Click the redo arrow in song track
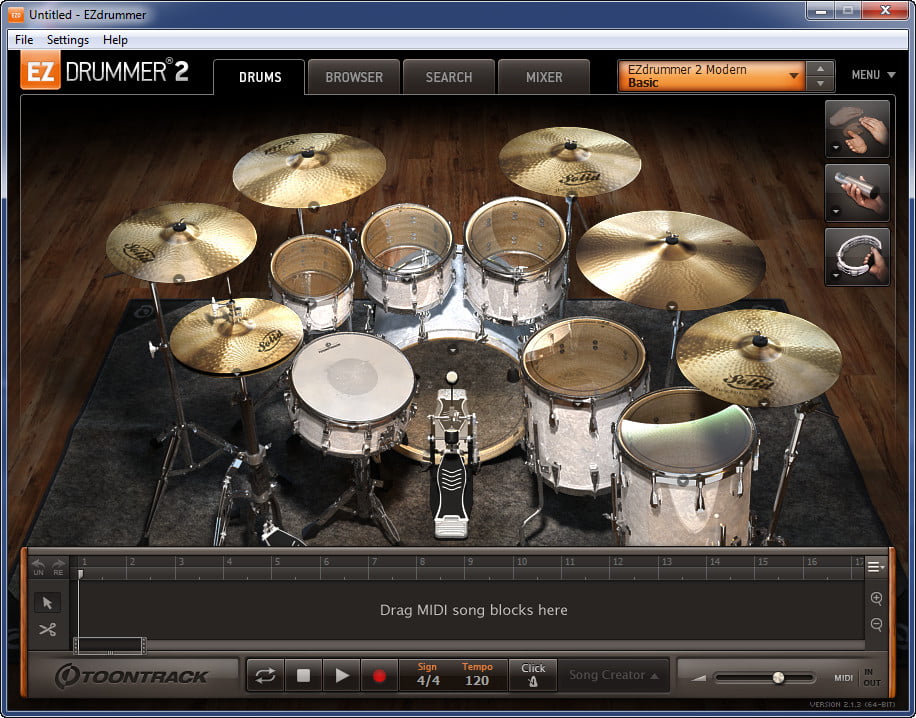This screenshot has height=718, width=916. (x=58, y=567)
